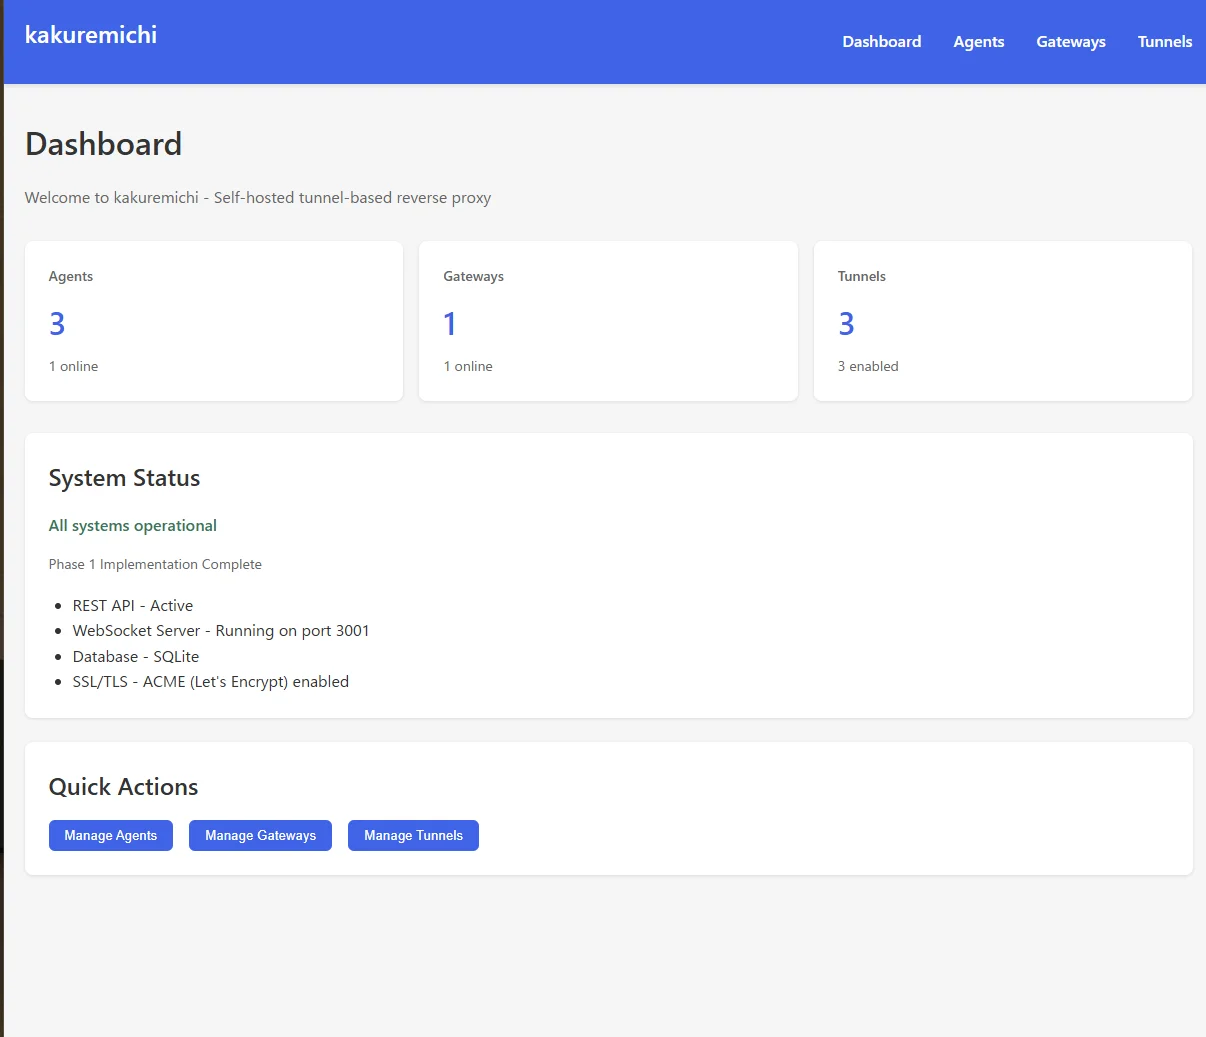Image resolution: width=1206 pixels, height=1037 pixels.
Task: Click the Gateways count number in stats card
Action: click(x=450, y=324)
